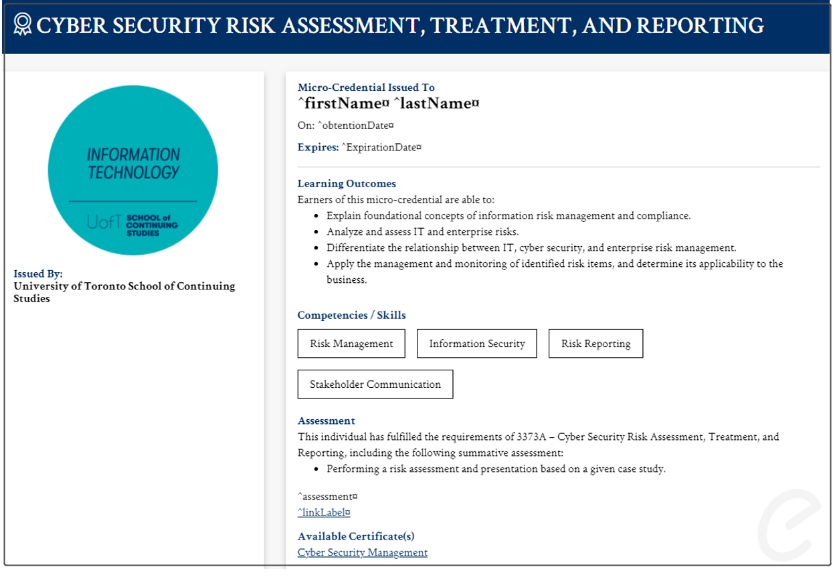Open the ^linkLabel¤ link
Viewport: 833px width, 575px height.
(x=324, y=512)
